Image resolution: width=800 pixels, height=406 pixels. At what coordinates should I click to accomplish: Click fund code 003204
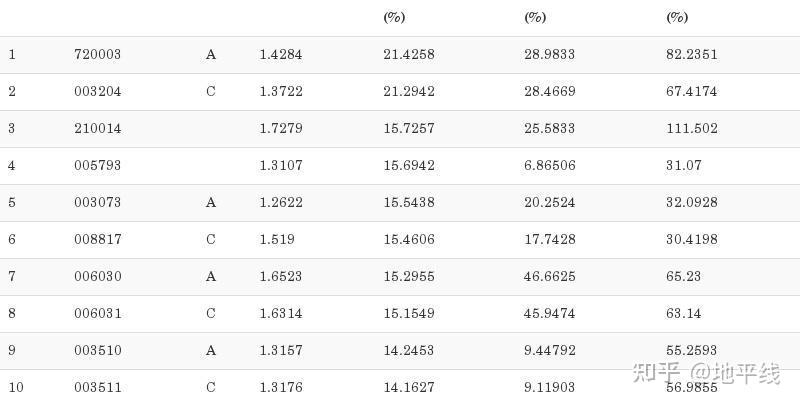[97, 91]
